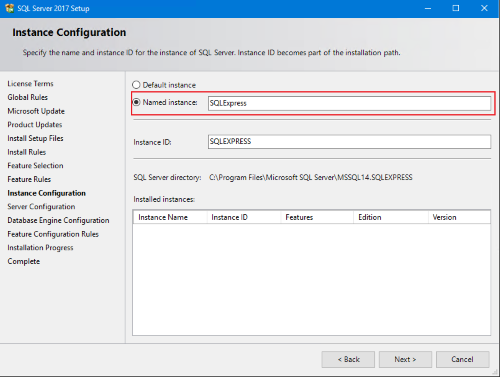
Task: Open the Feature Selection step
Action: (35, 166)
